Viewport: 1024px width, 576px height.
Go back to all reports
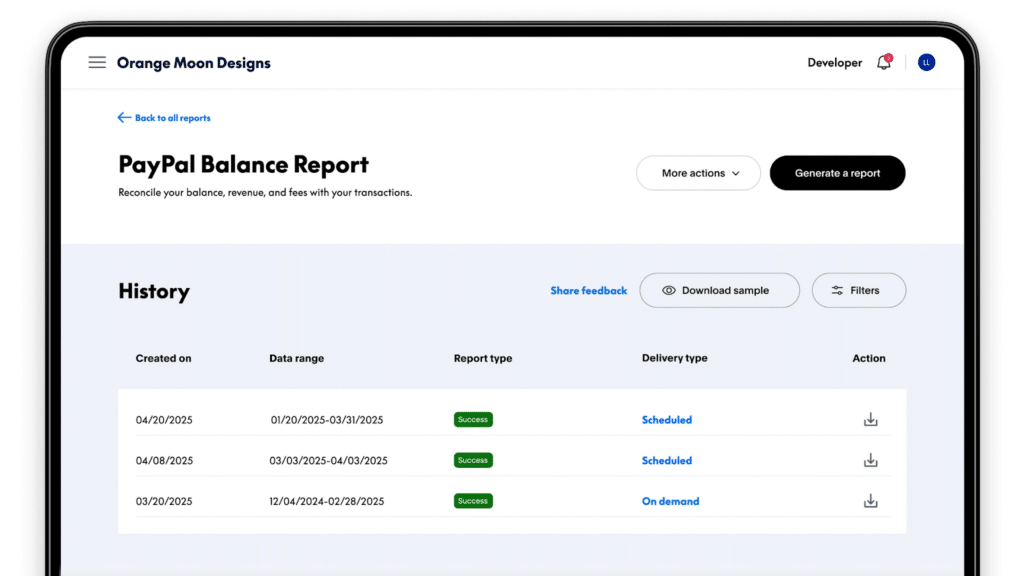pyautogui.click(x=164, y=118)
